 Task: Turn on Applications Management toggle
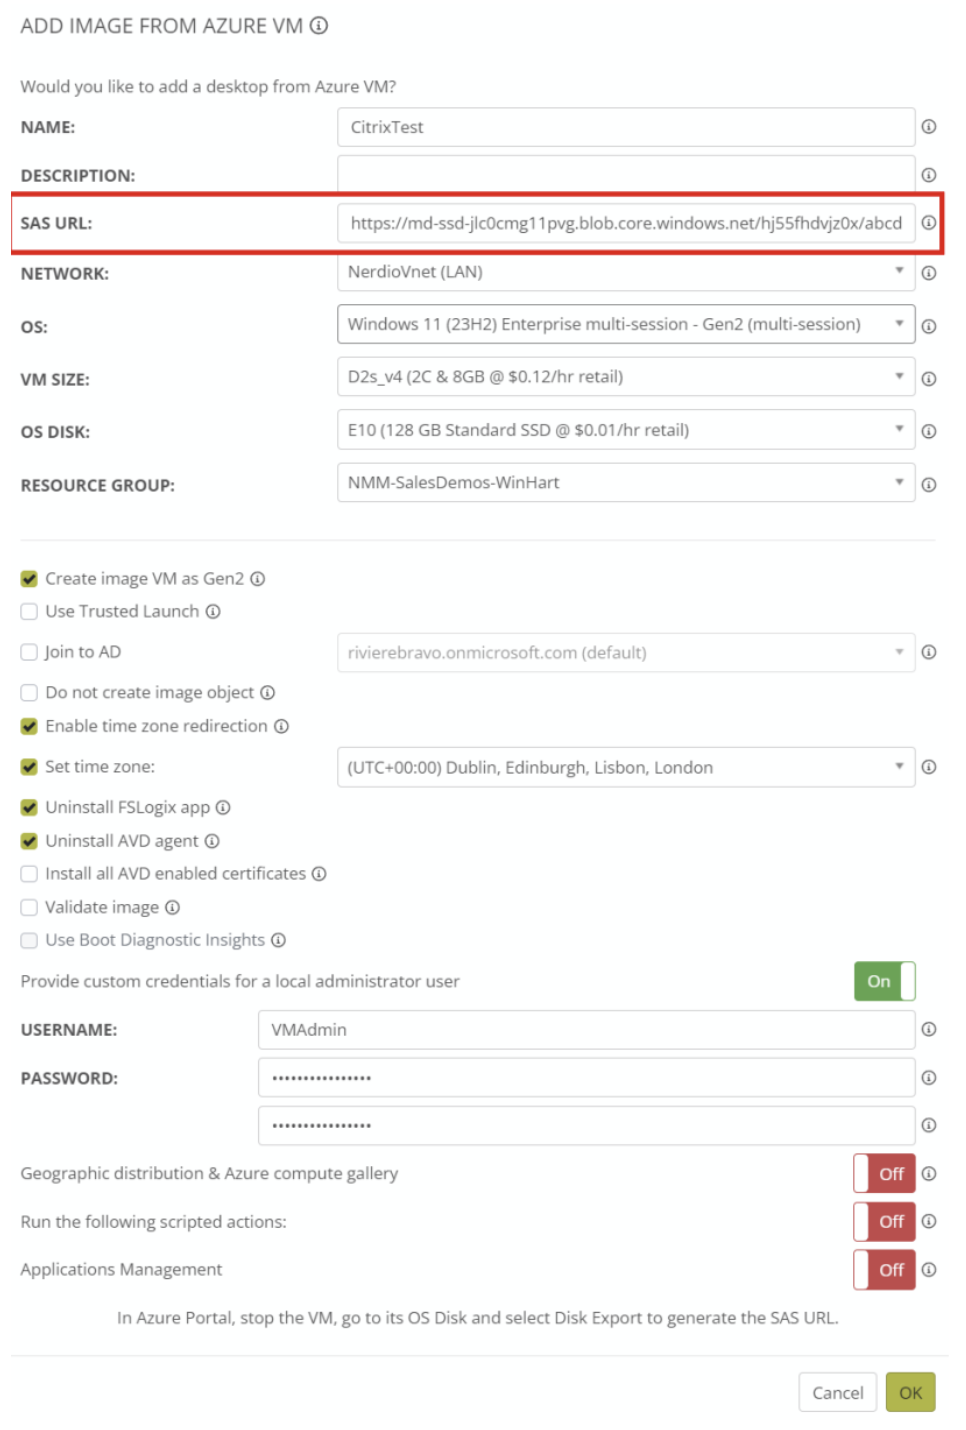coord(884,1270)
